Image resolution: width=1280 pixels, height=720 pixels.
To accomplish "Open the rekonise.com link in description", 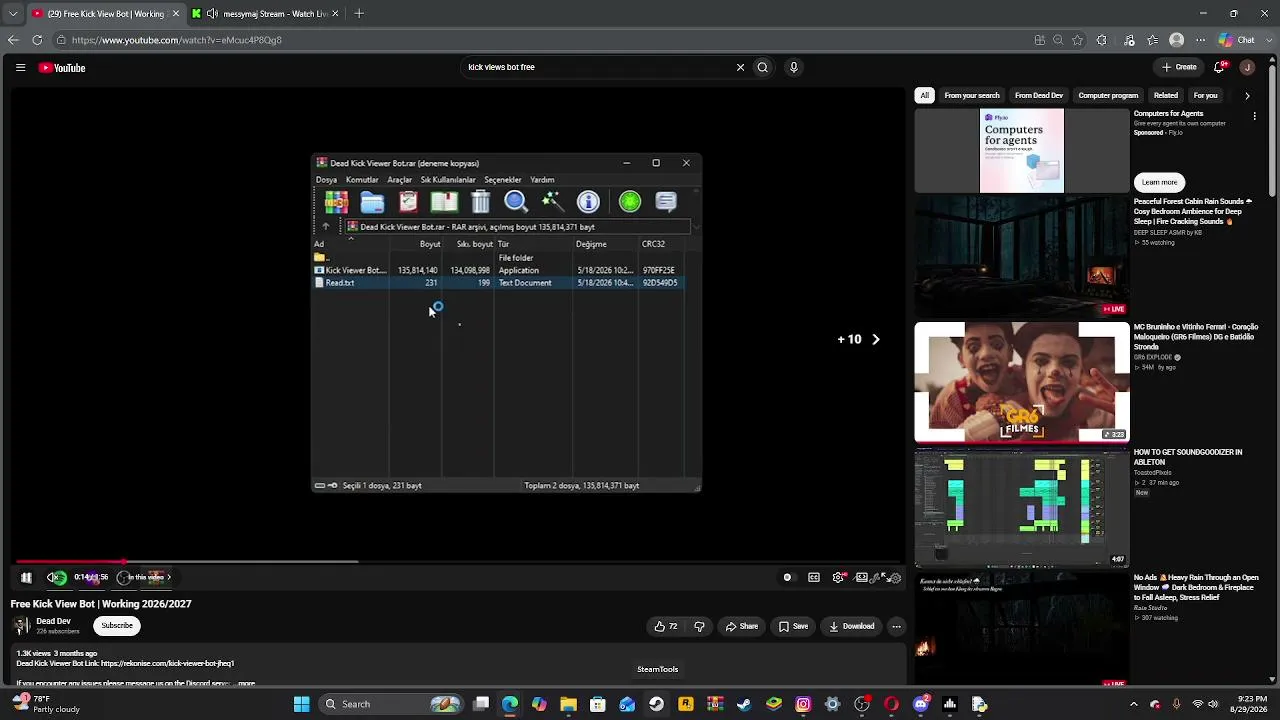I will [167, 663].
